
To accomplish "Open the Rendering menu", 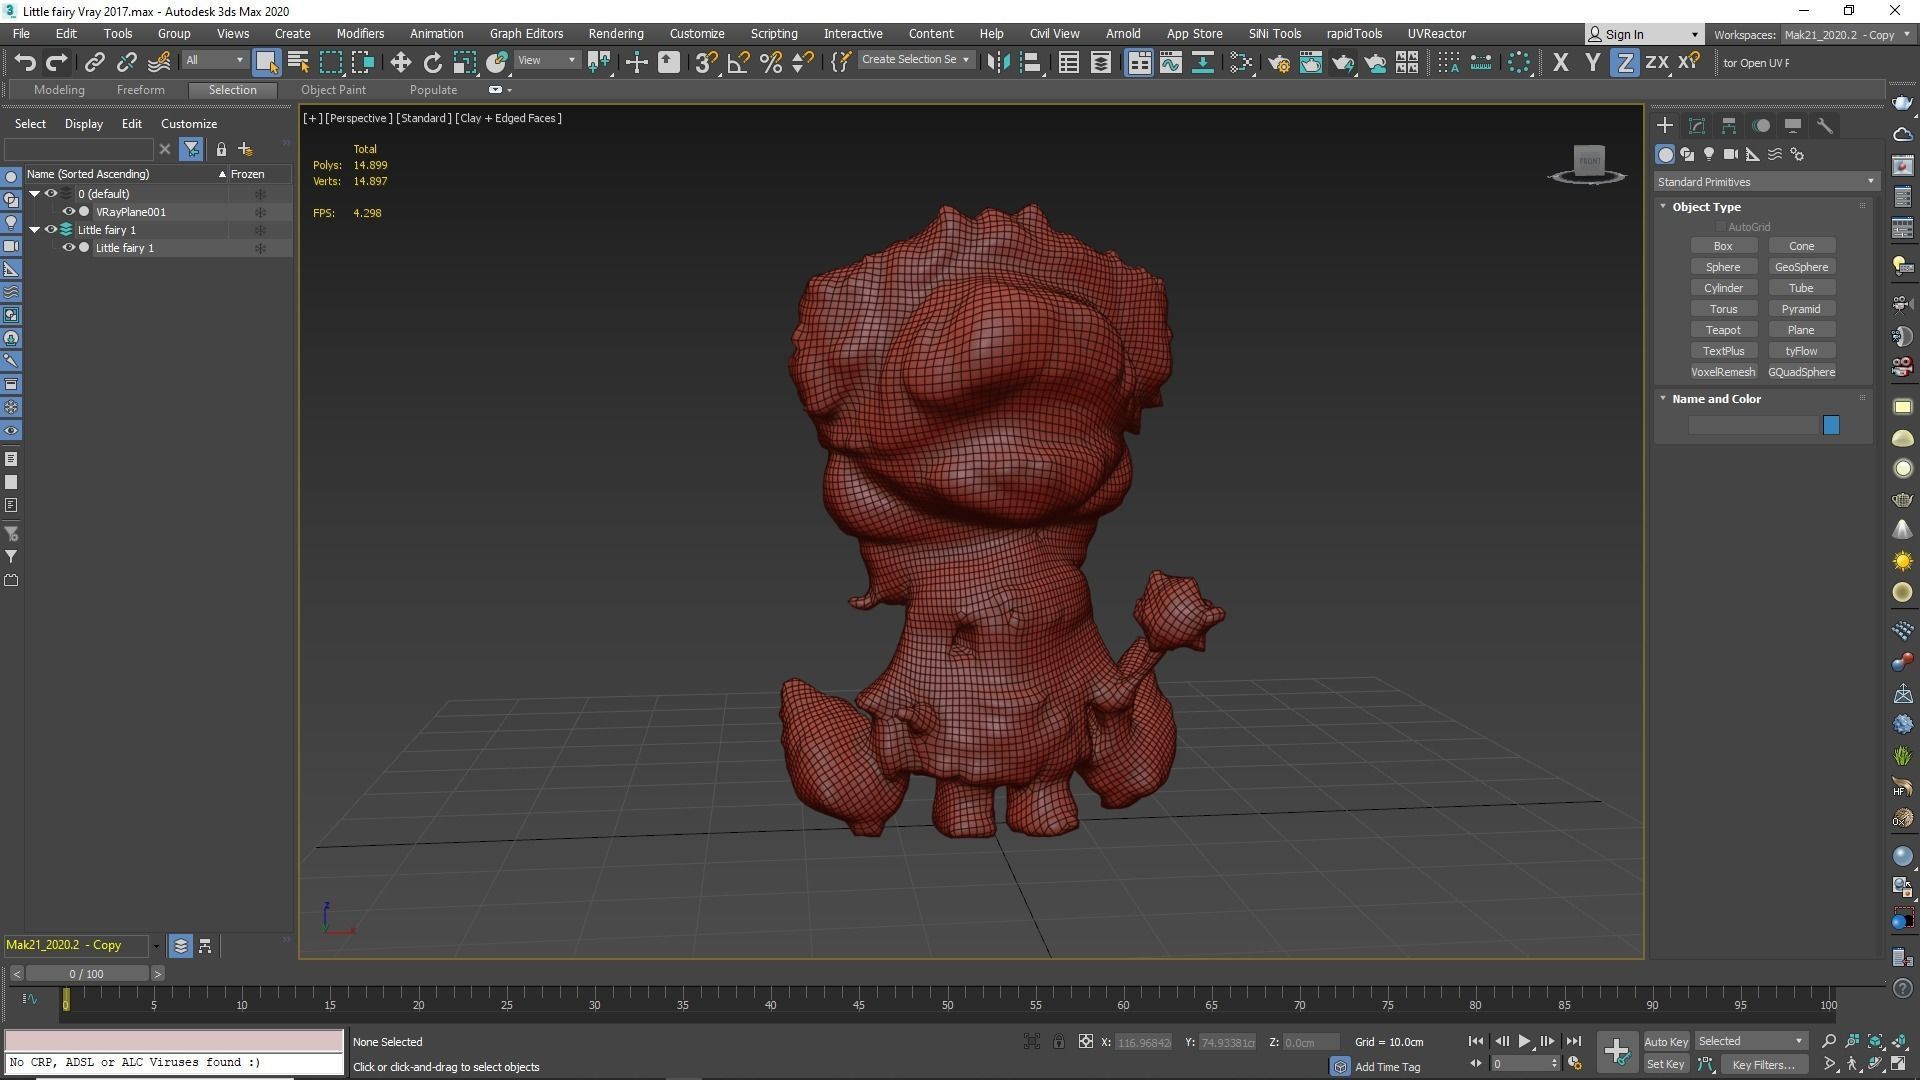I will click(616, 33).
